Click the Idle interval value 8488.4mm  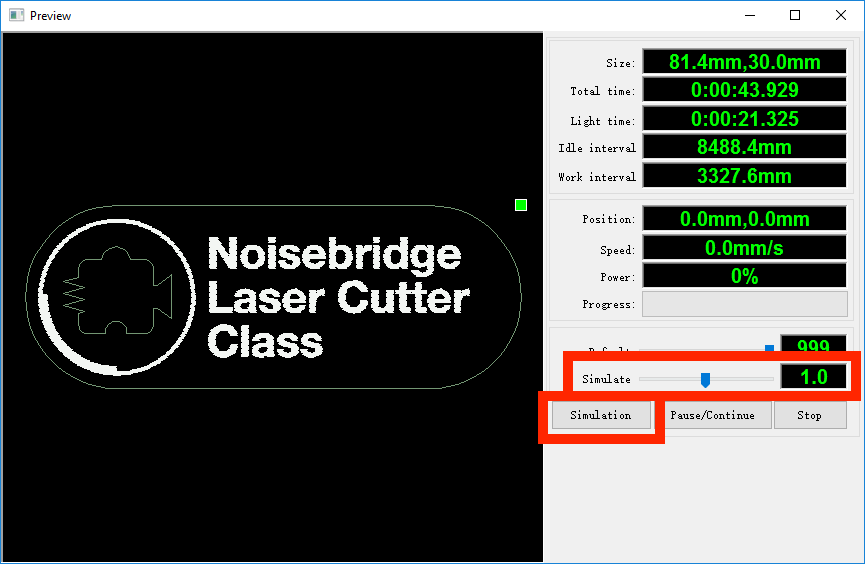(744, 147)
